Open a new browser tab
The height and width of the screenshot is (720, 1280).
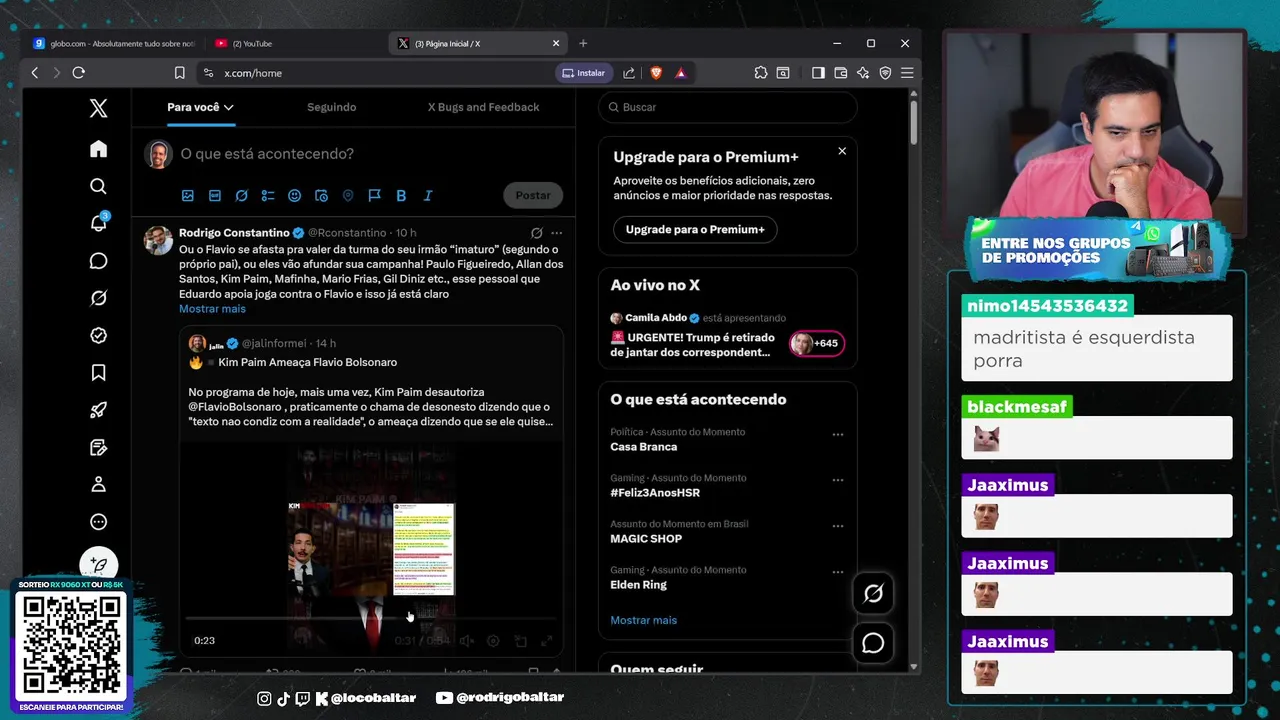tap(583, 44)
